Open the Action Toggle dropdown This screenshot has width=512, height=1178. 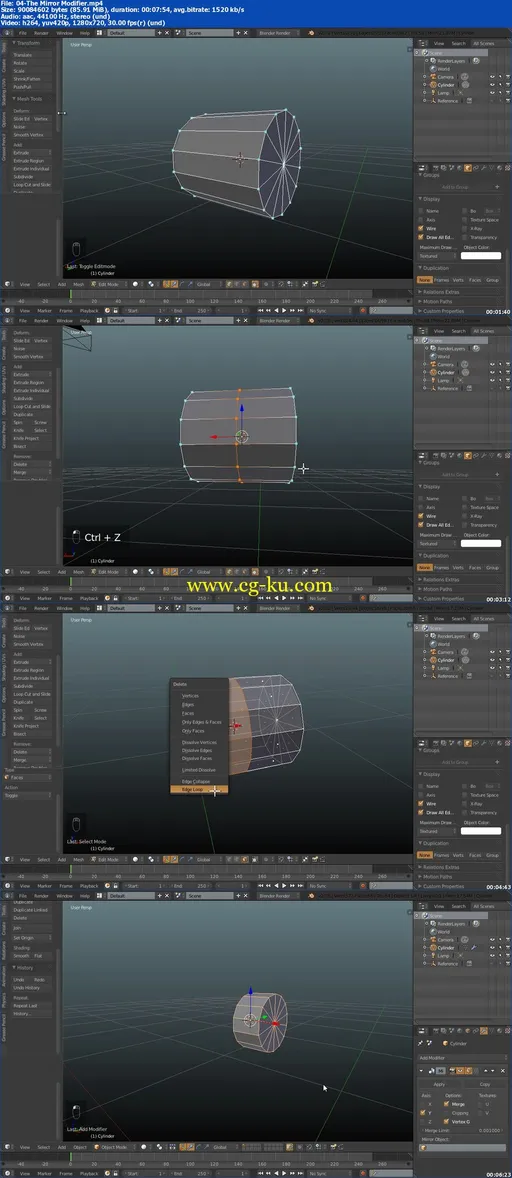(28, 796)
